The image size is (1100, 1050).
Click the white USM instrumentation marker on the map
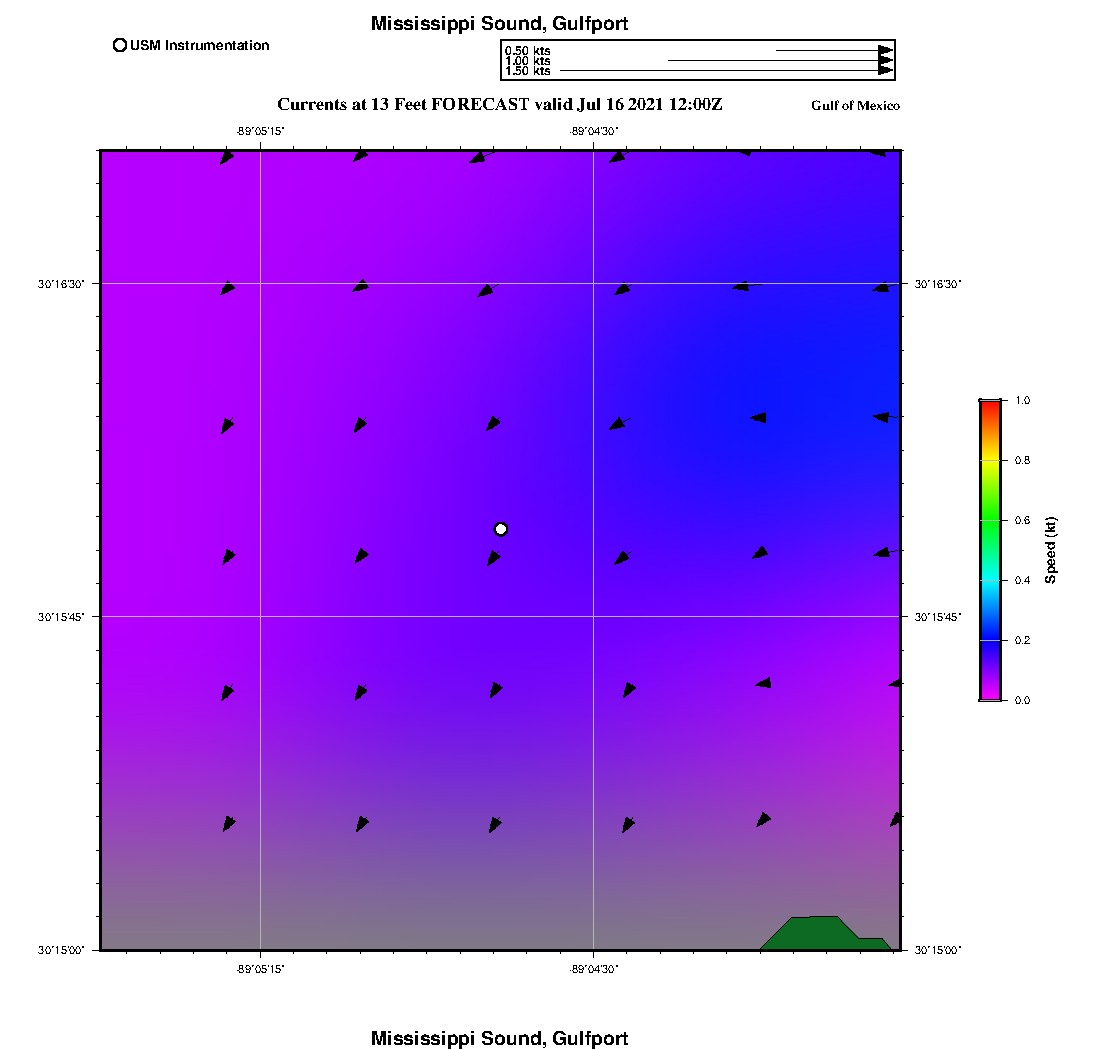point(500,529)
